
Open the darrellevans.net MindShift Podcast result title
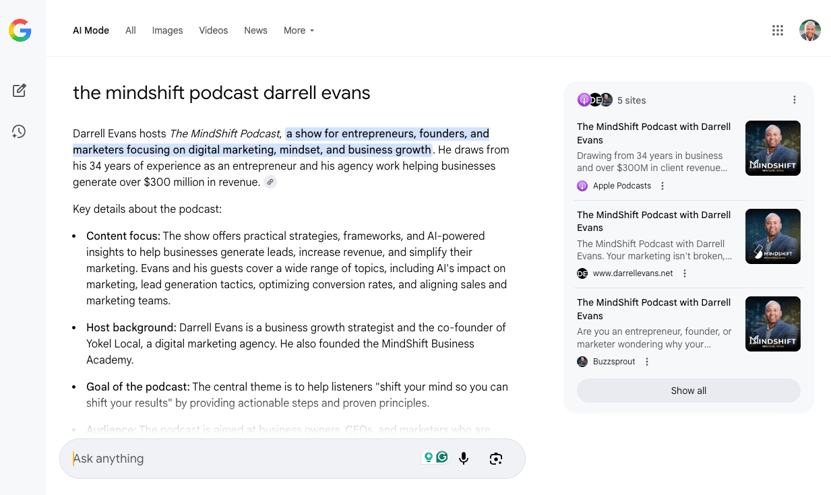(x=653, y=221)
